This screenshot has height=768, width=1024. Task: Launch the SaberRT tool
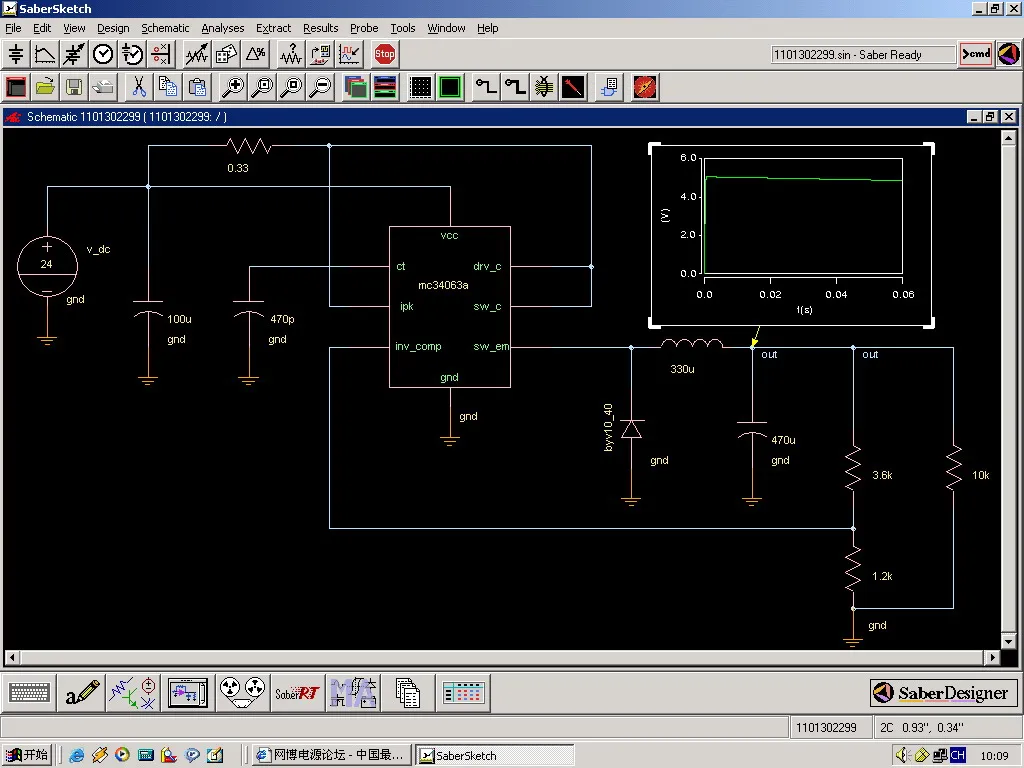[x=297, y=692]
